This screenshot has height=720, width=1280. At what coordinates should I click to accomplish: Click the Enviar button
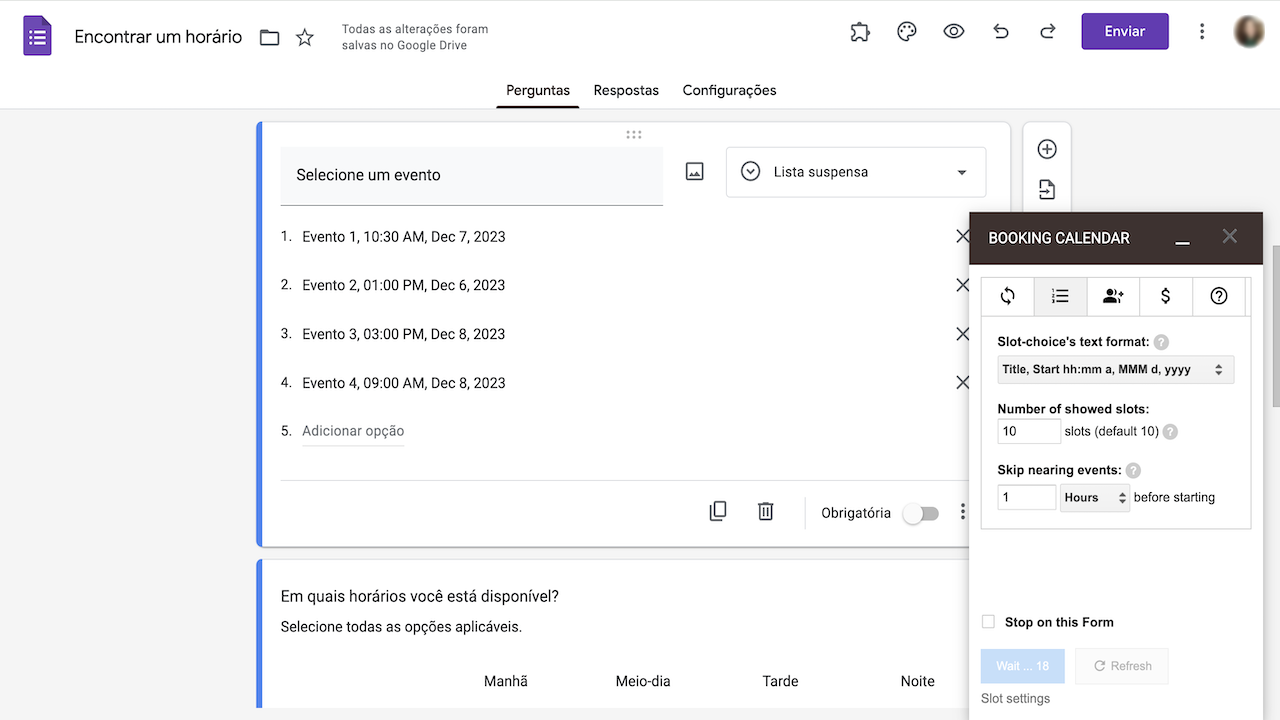pyautogui.click(x=1125, y=32)
